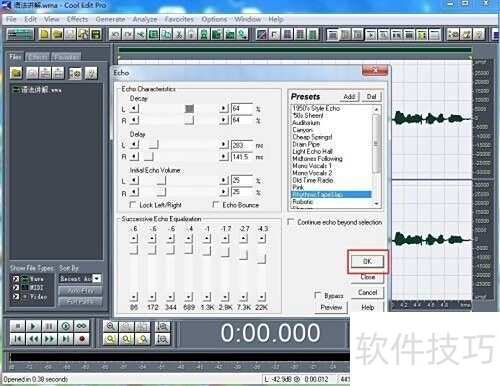500x386 pixels.
Task: Click the Preview button
Action: pyautogui.click(x=331, y=307)
